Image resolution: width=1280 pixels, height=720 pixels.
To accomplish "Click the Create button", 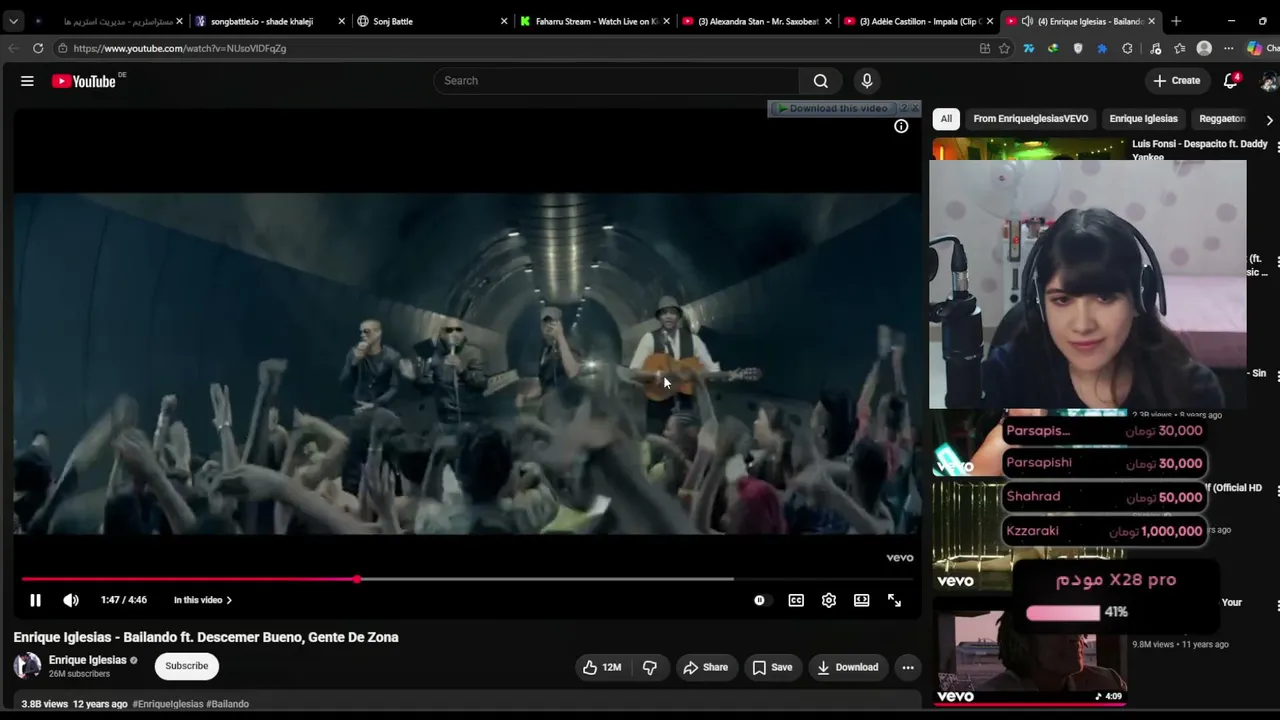I will pyautogui.click(x=1176, y=81).
